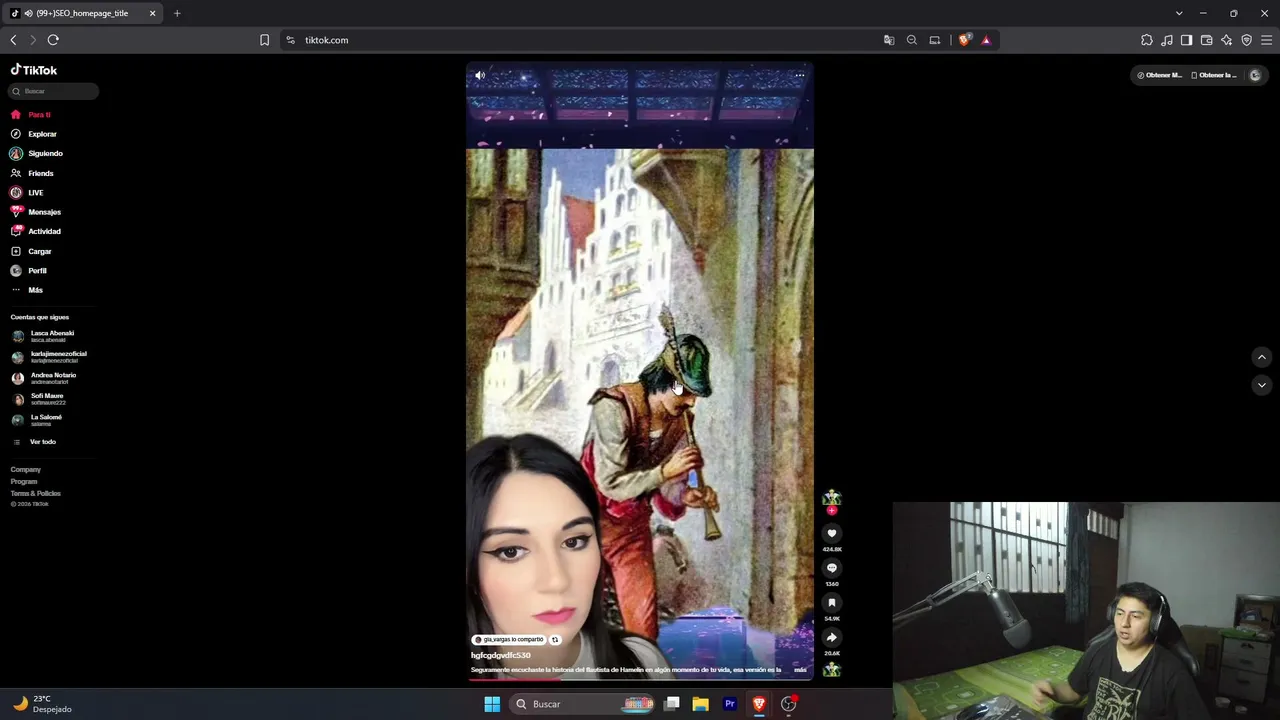Seek within the video progress bar
This screenshot has width=1280, height=720.
[x=640, y=680]
